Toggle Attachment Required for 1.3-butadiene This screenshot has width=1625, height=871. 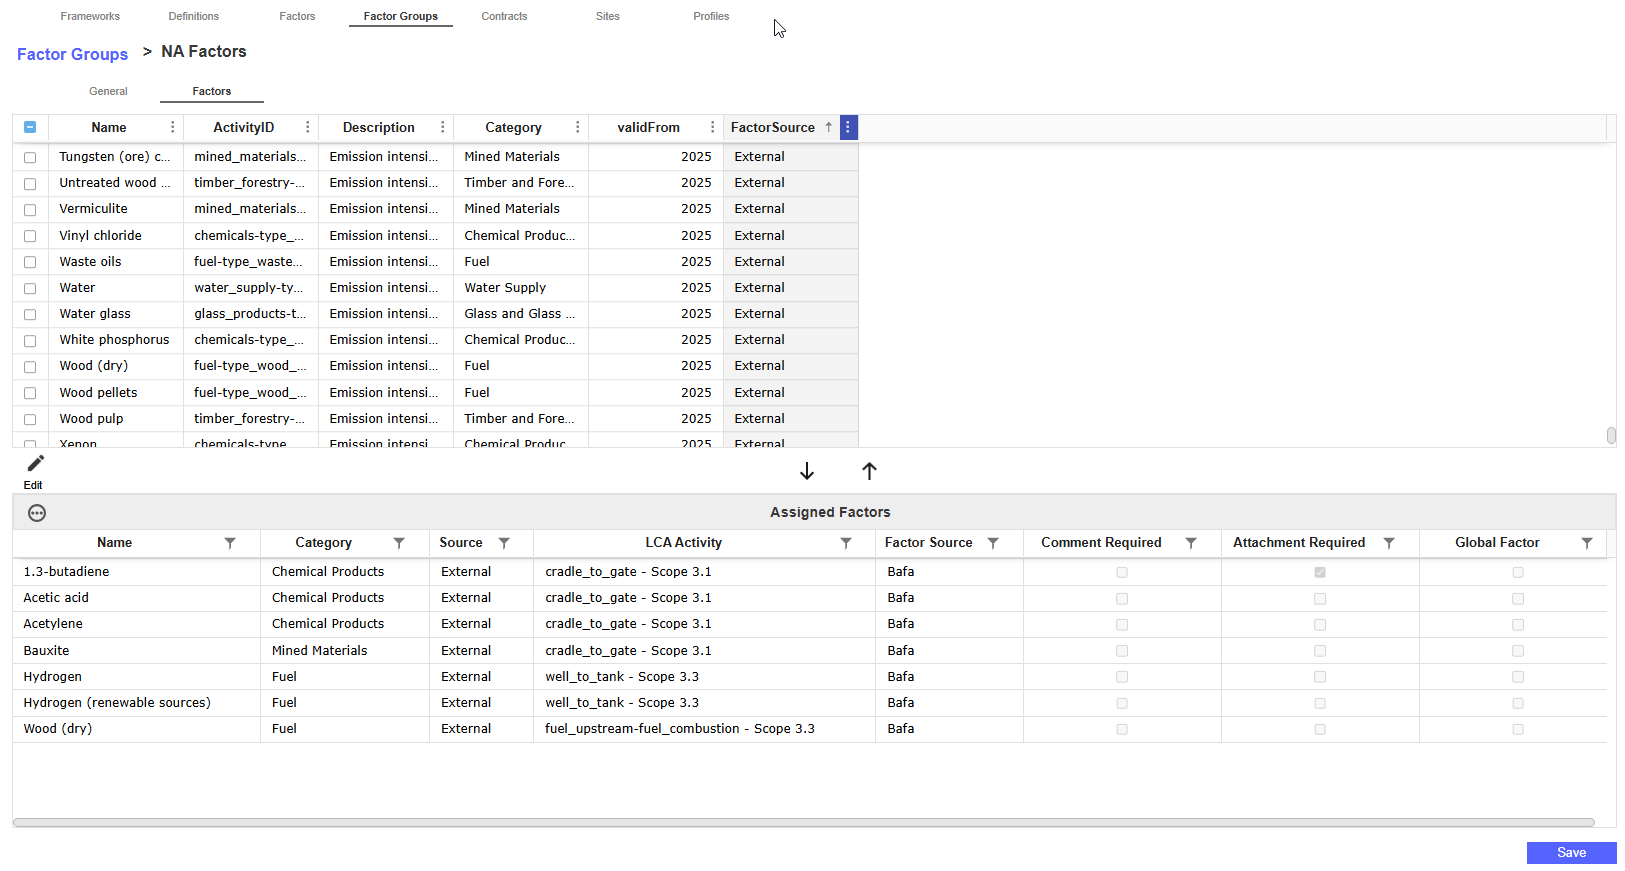[x=1320, y=573]
